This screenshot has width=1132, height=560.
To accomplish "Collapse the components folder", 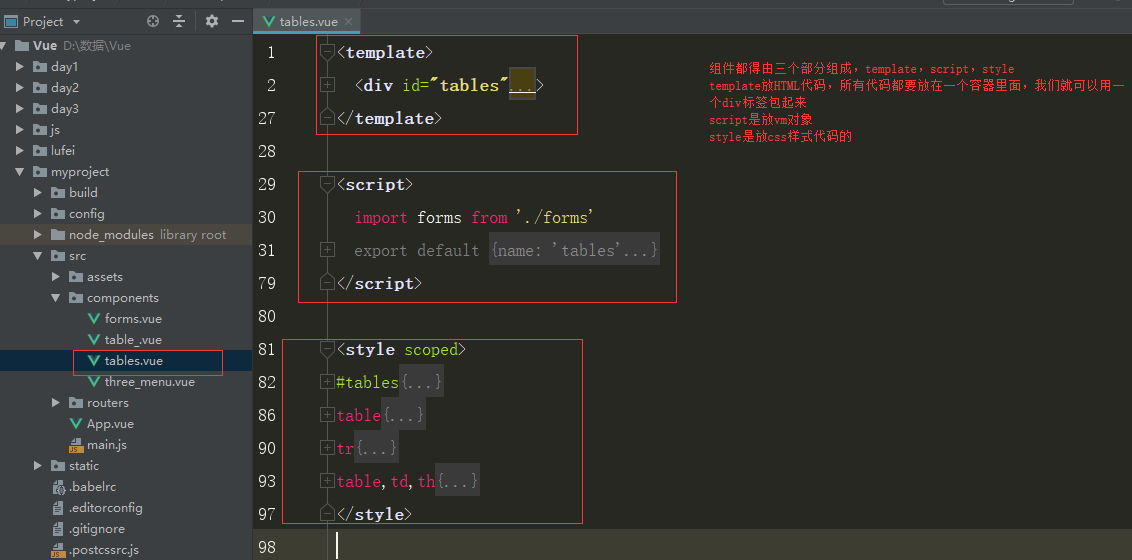I will click(x=56, y=297).
